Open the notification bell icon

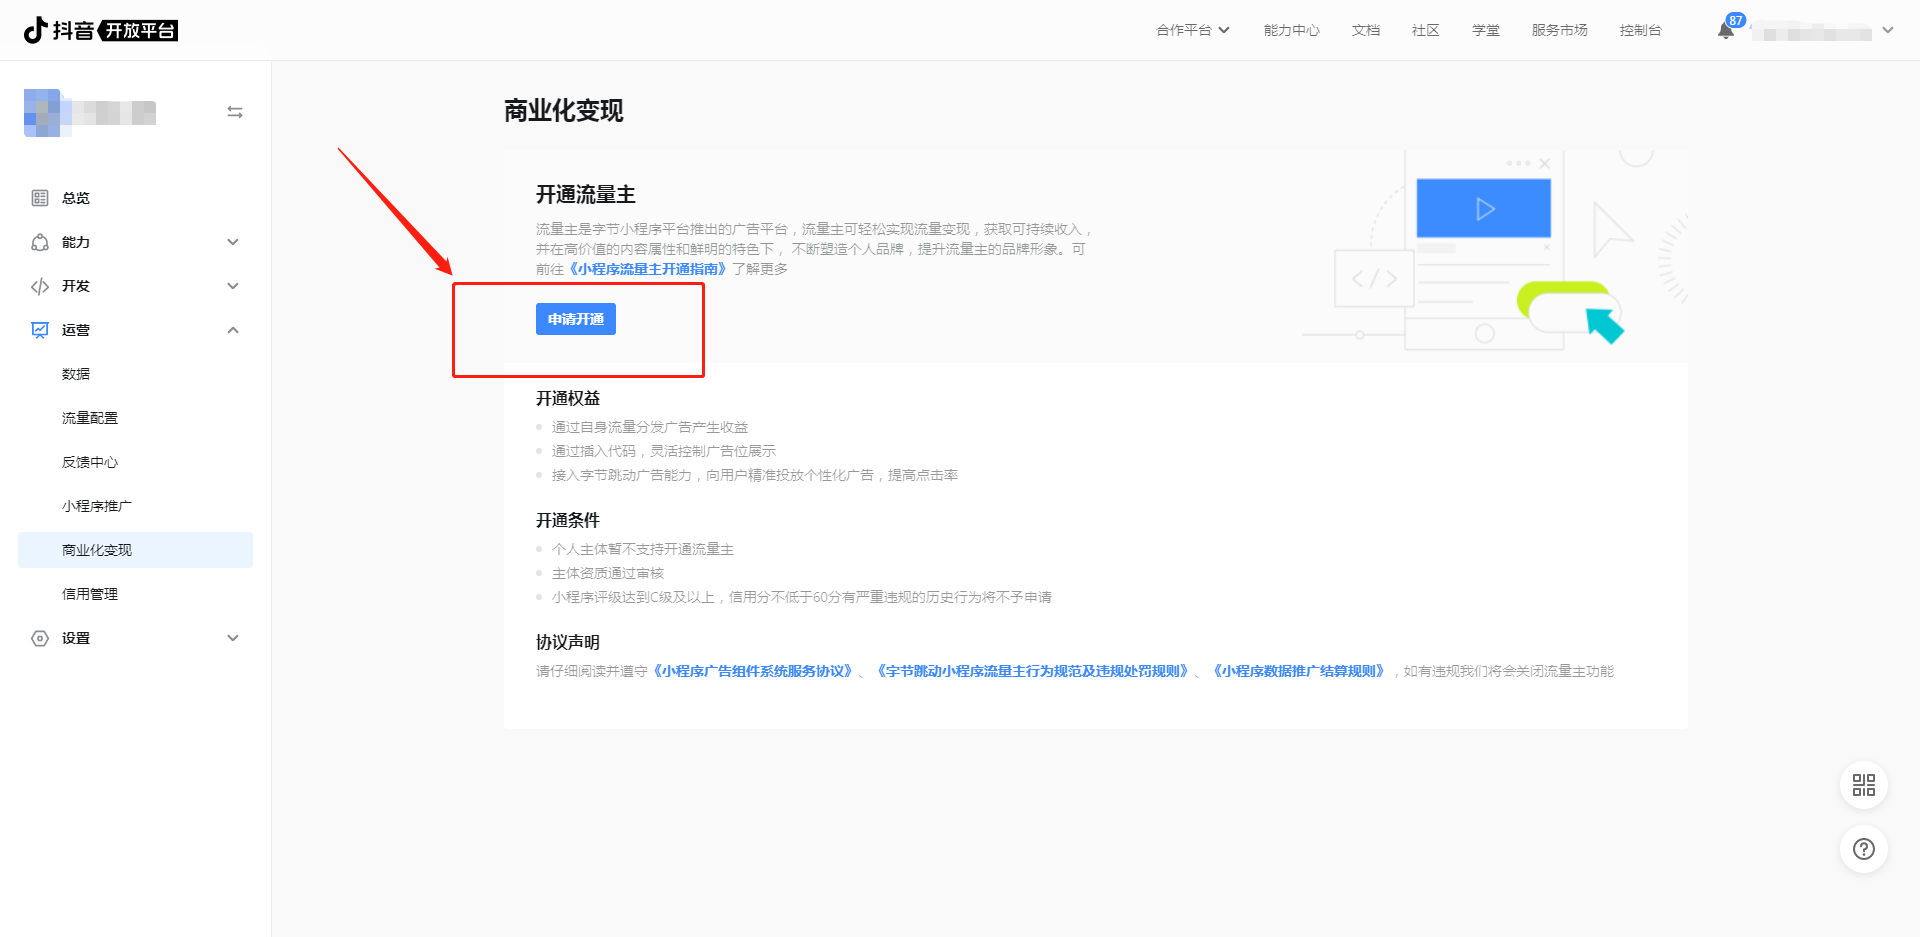point(1726,31)
